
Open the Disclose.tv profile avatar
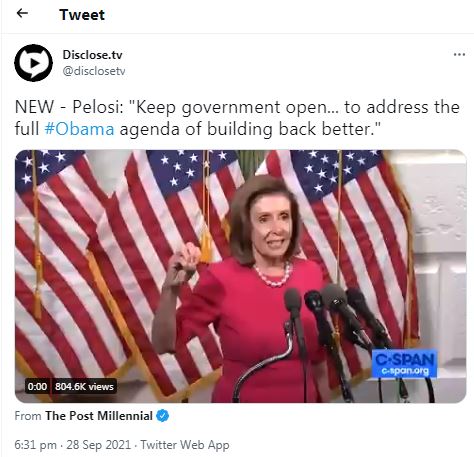(33, 63)
